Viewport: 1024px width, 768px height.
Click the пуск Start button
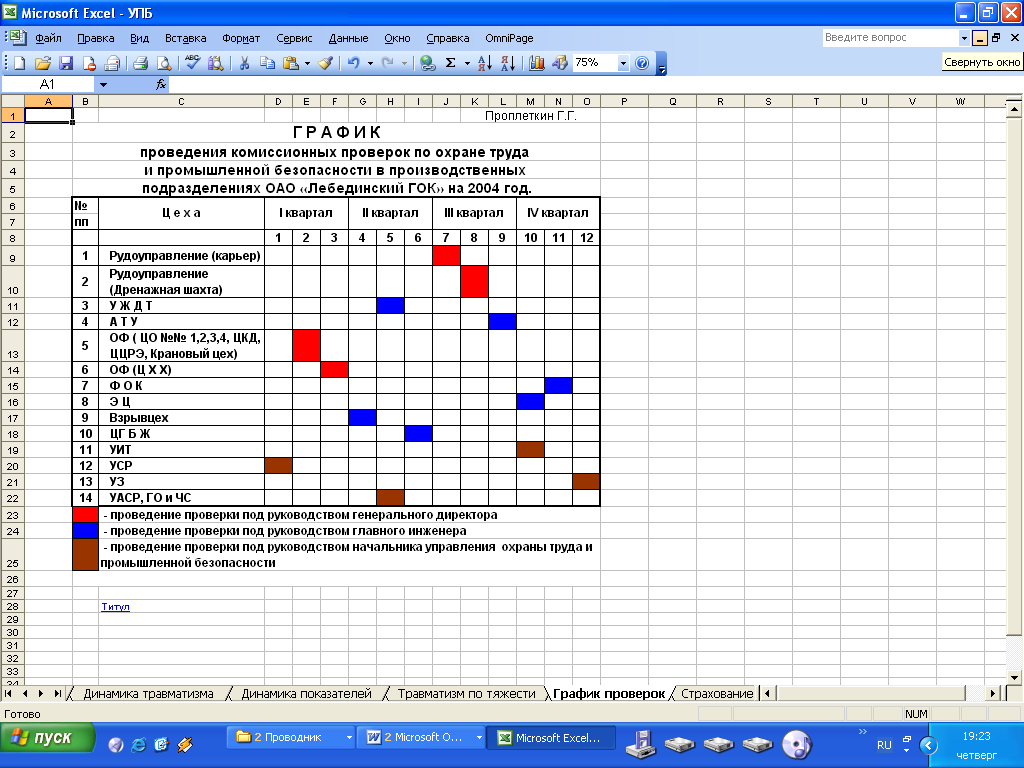point(47,739)
